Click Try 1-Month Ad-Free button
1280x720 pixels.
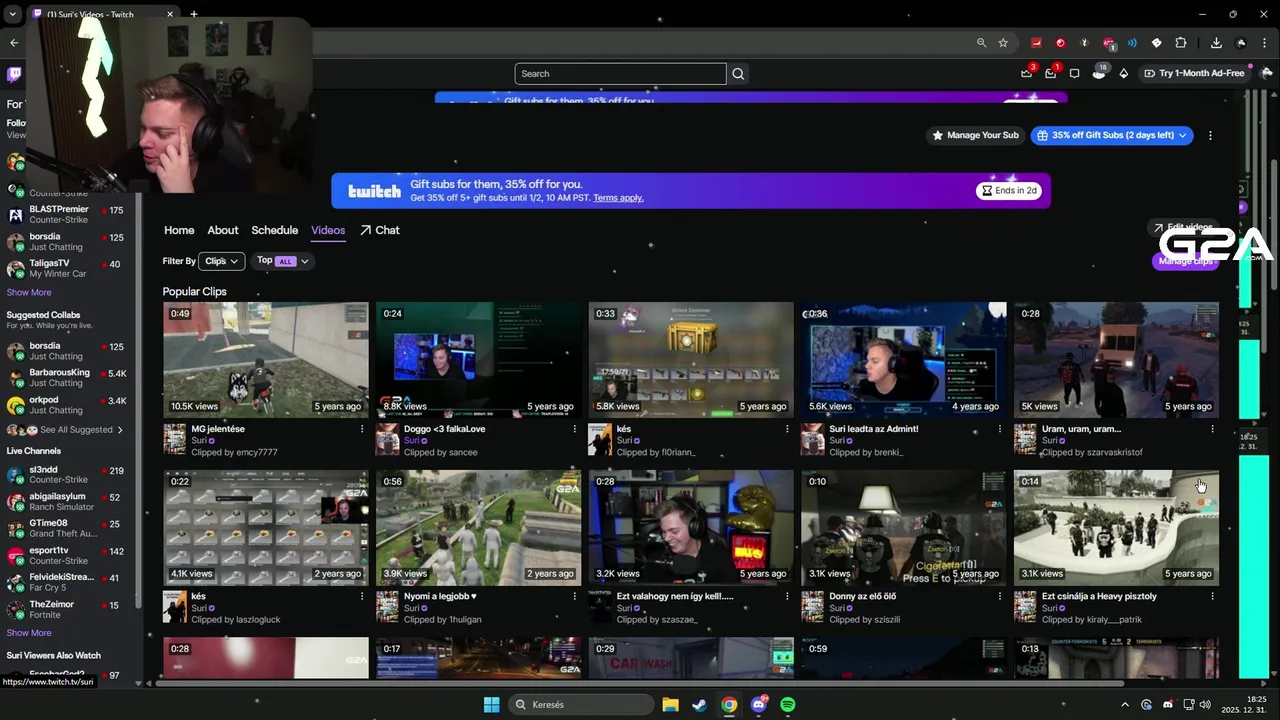tap(1195, 73)
